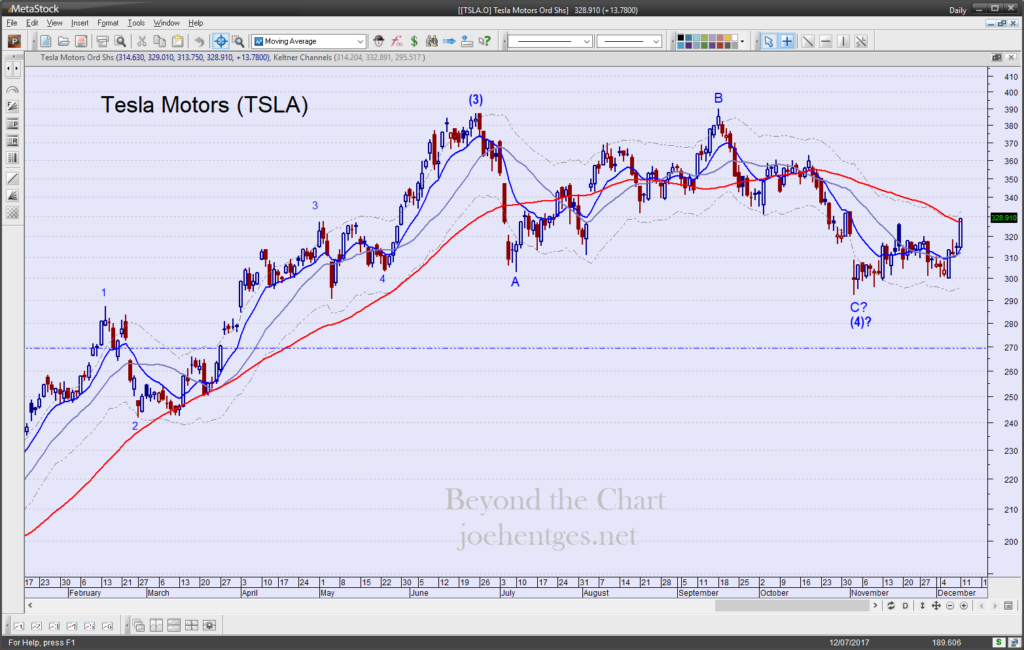Viewport: 1024px width, 650px height.
Task: Click the left sidebar diagonal line icon
Action: pos(12,178)
